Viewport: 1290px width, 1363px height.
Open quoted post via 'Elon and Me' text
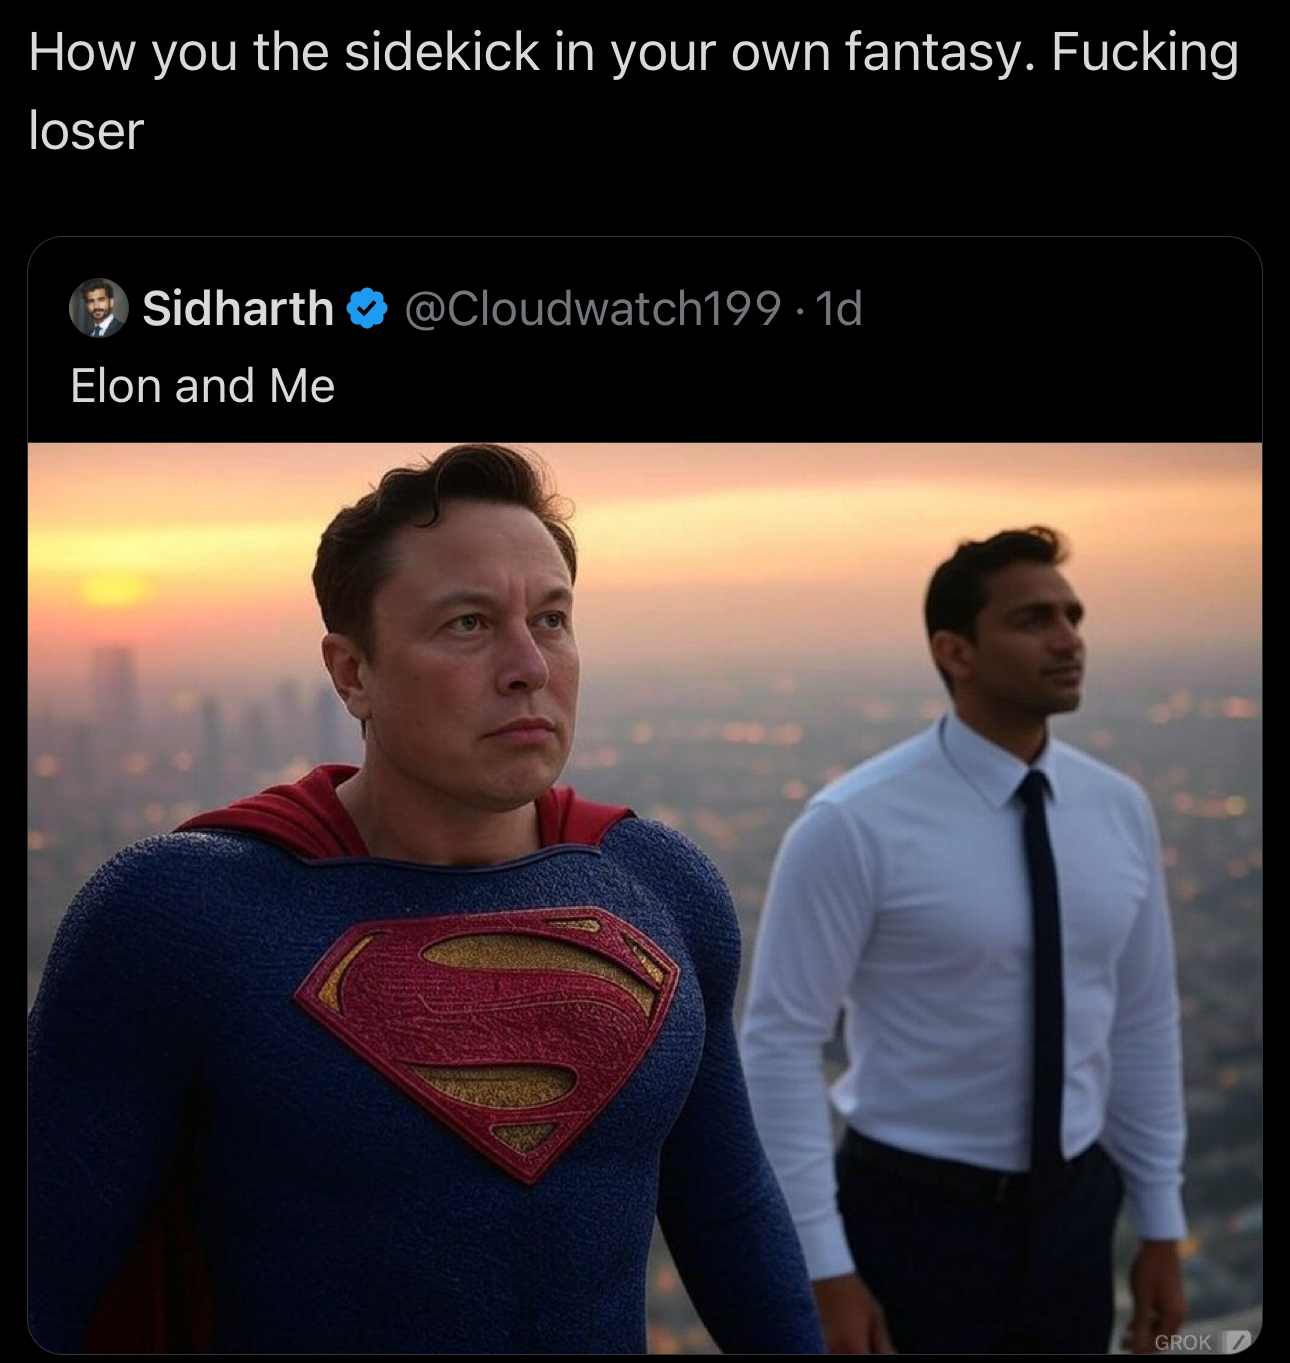(x=203, y=385)
